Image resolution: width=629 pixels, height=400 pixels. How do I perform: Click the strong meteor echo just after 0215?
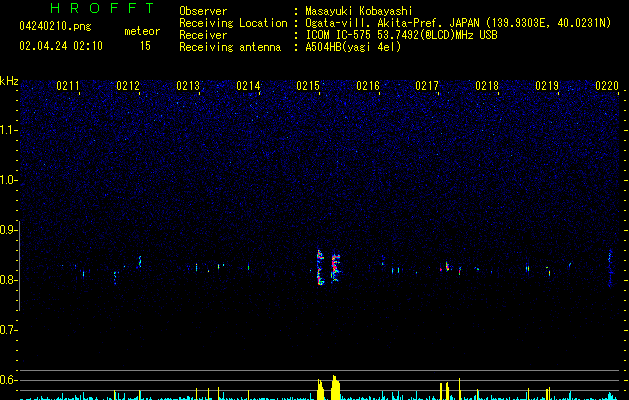point(320,268)
